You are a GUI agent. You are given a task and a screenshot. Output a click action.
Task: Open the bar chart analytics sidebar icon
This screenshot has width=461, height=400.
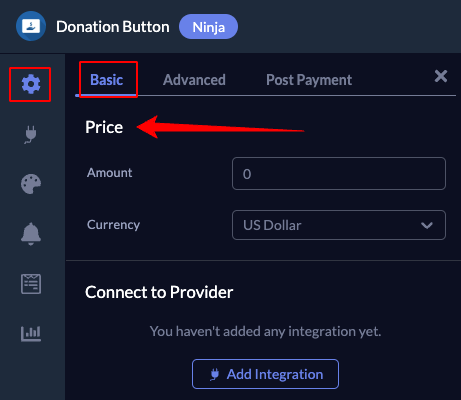[31, 334]
